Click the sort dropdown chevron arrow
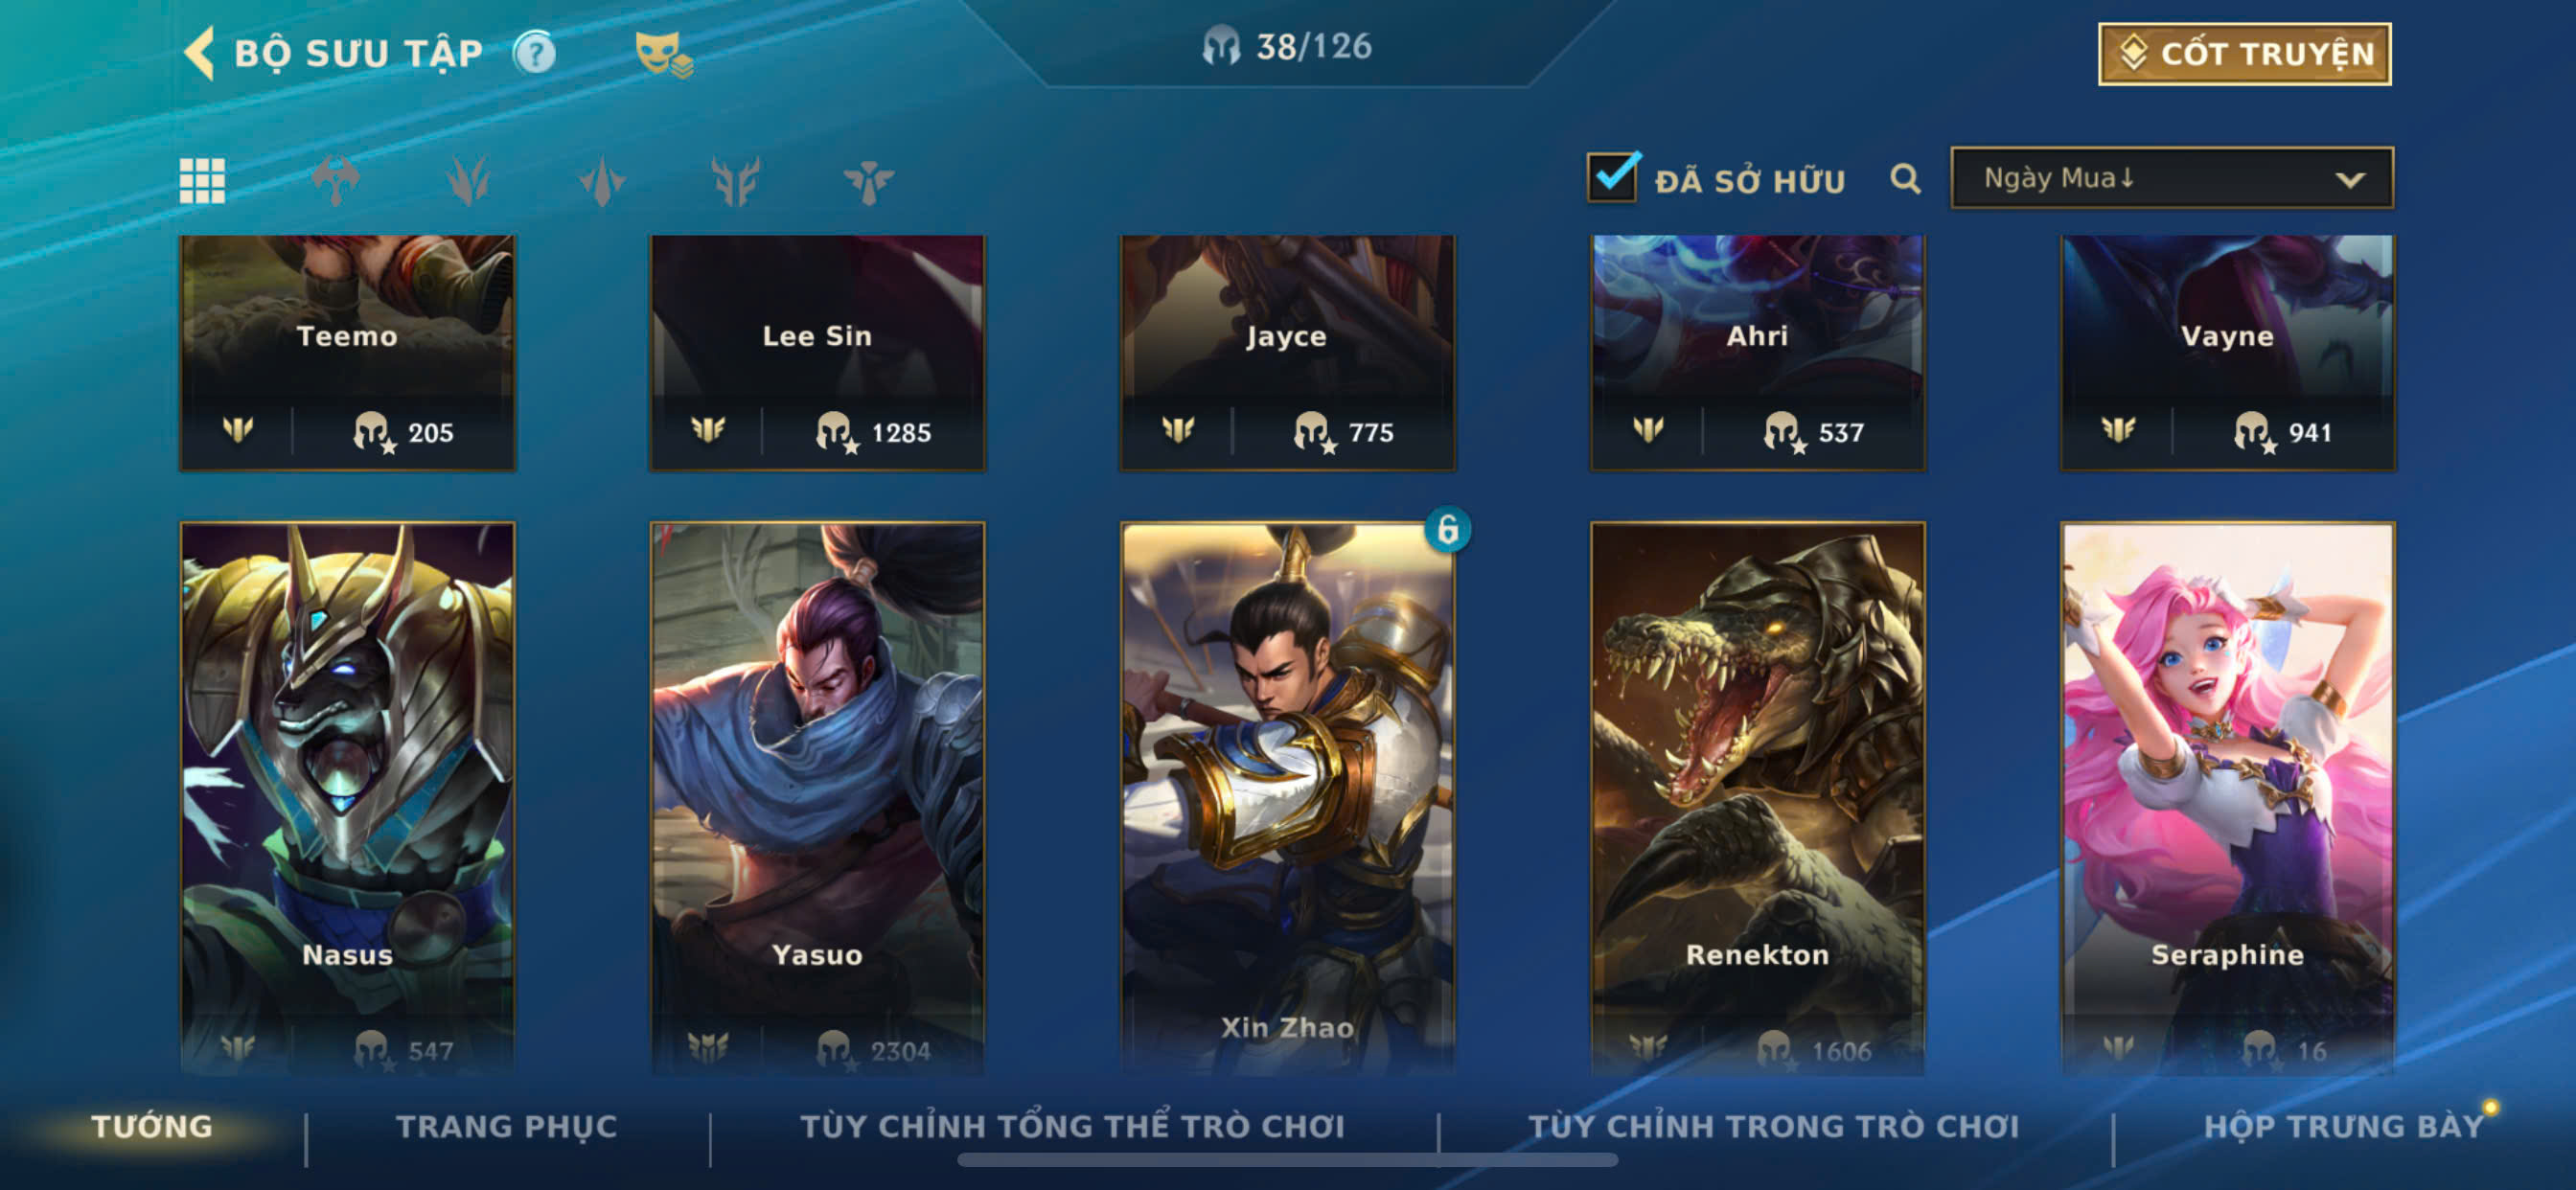This screenshot has width=2576, height=1190. [x=2349, y=180]
